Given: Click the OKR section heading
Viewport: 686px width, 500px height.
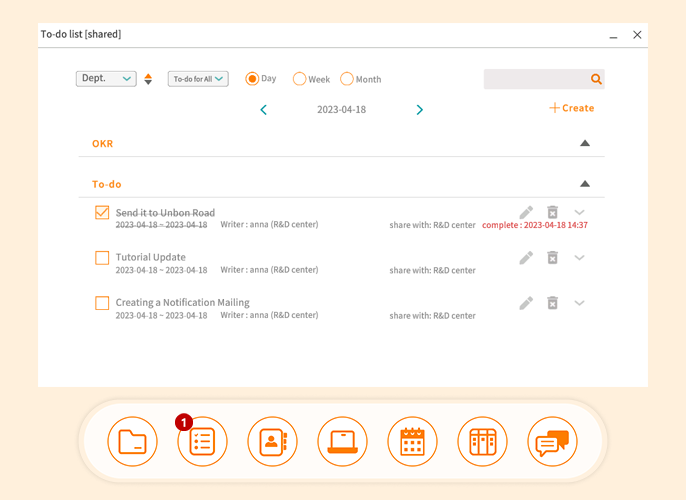Looking at the screenshot, I should click(102, 144).
